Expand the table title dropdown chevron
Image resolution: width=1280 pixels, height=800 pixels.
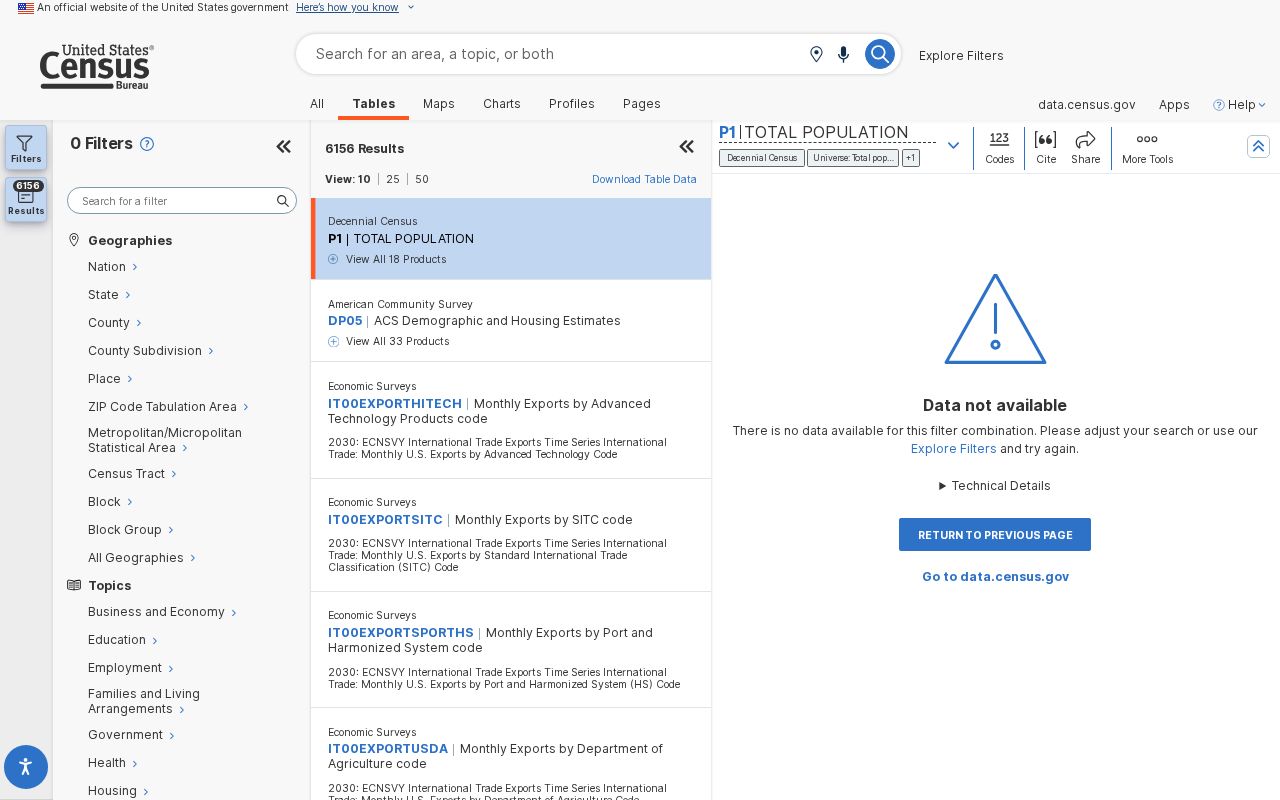pyautogui.click(x=953, y=146)
